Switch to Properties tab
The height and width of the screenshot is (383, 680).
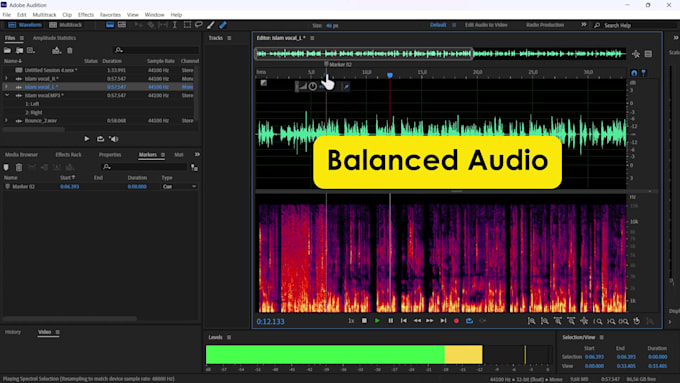110,155
